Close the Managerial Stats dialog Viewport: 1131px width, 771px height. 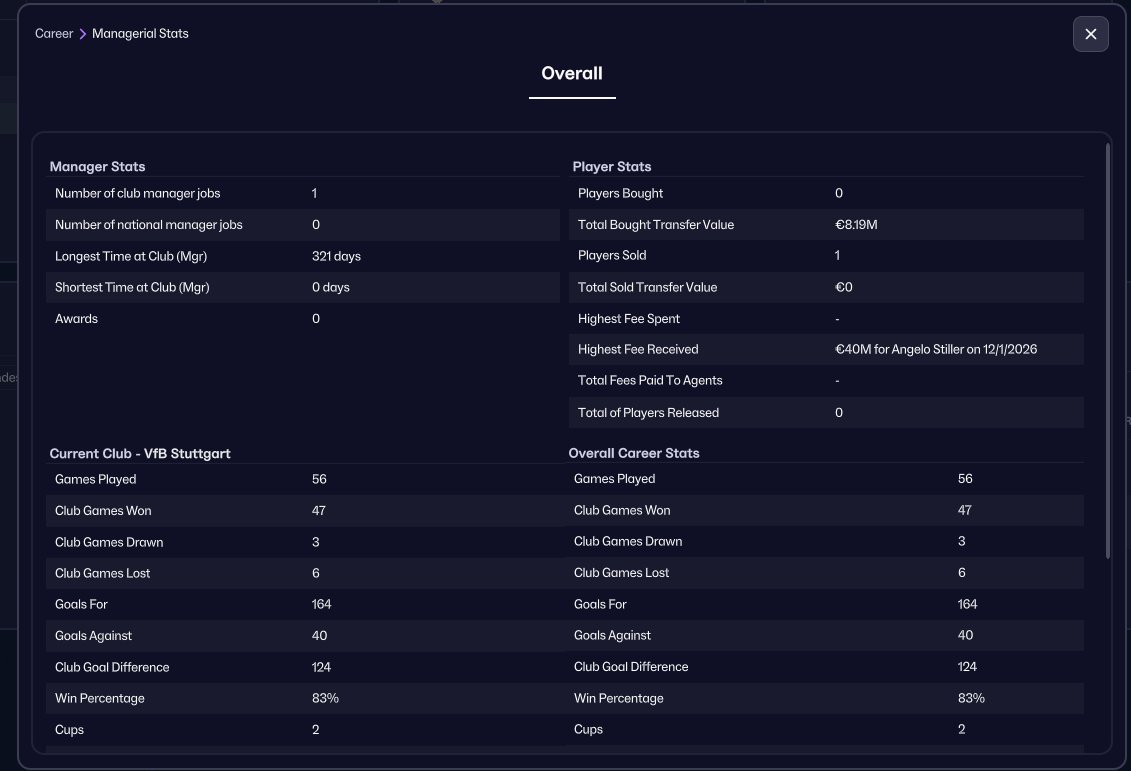(x=1090, y=34)
